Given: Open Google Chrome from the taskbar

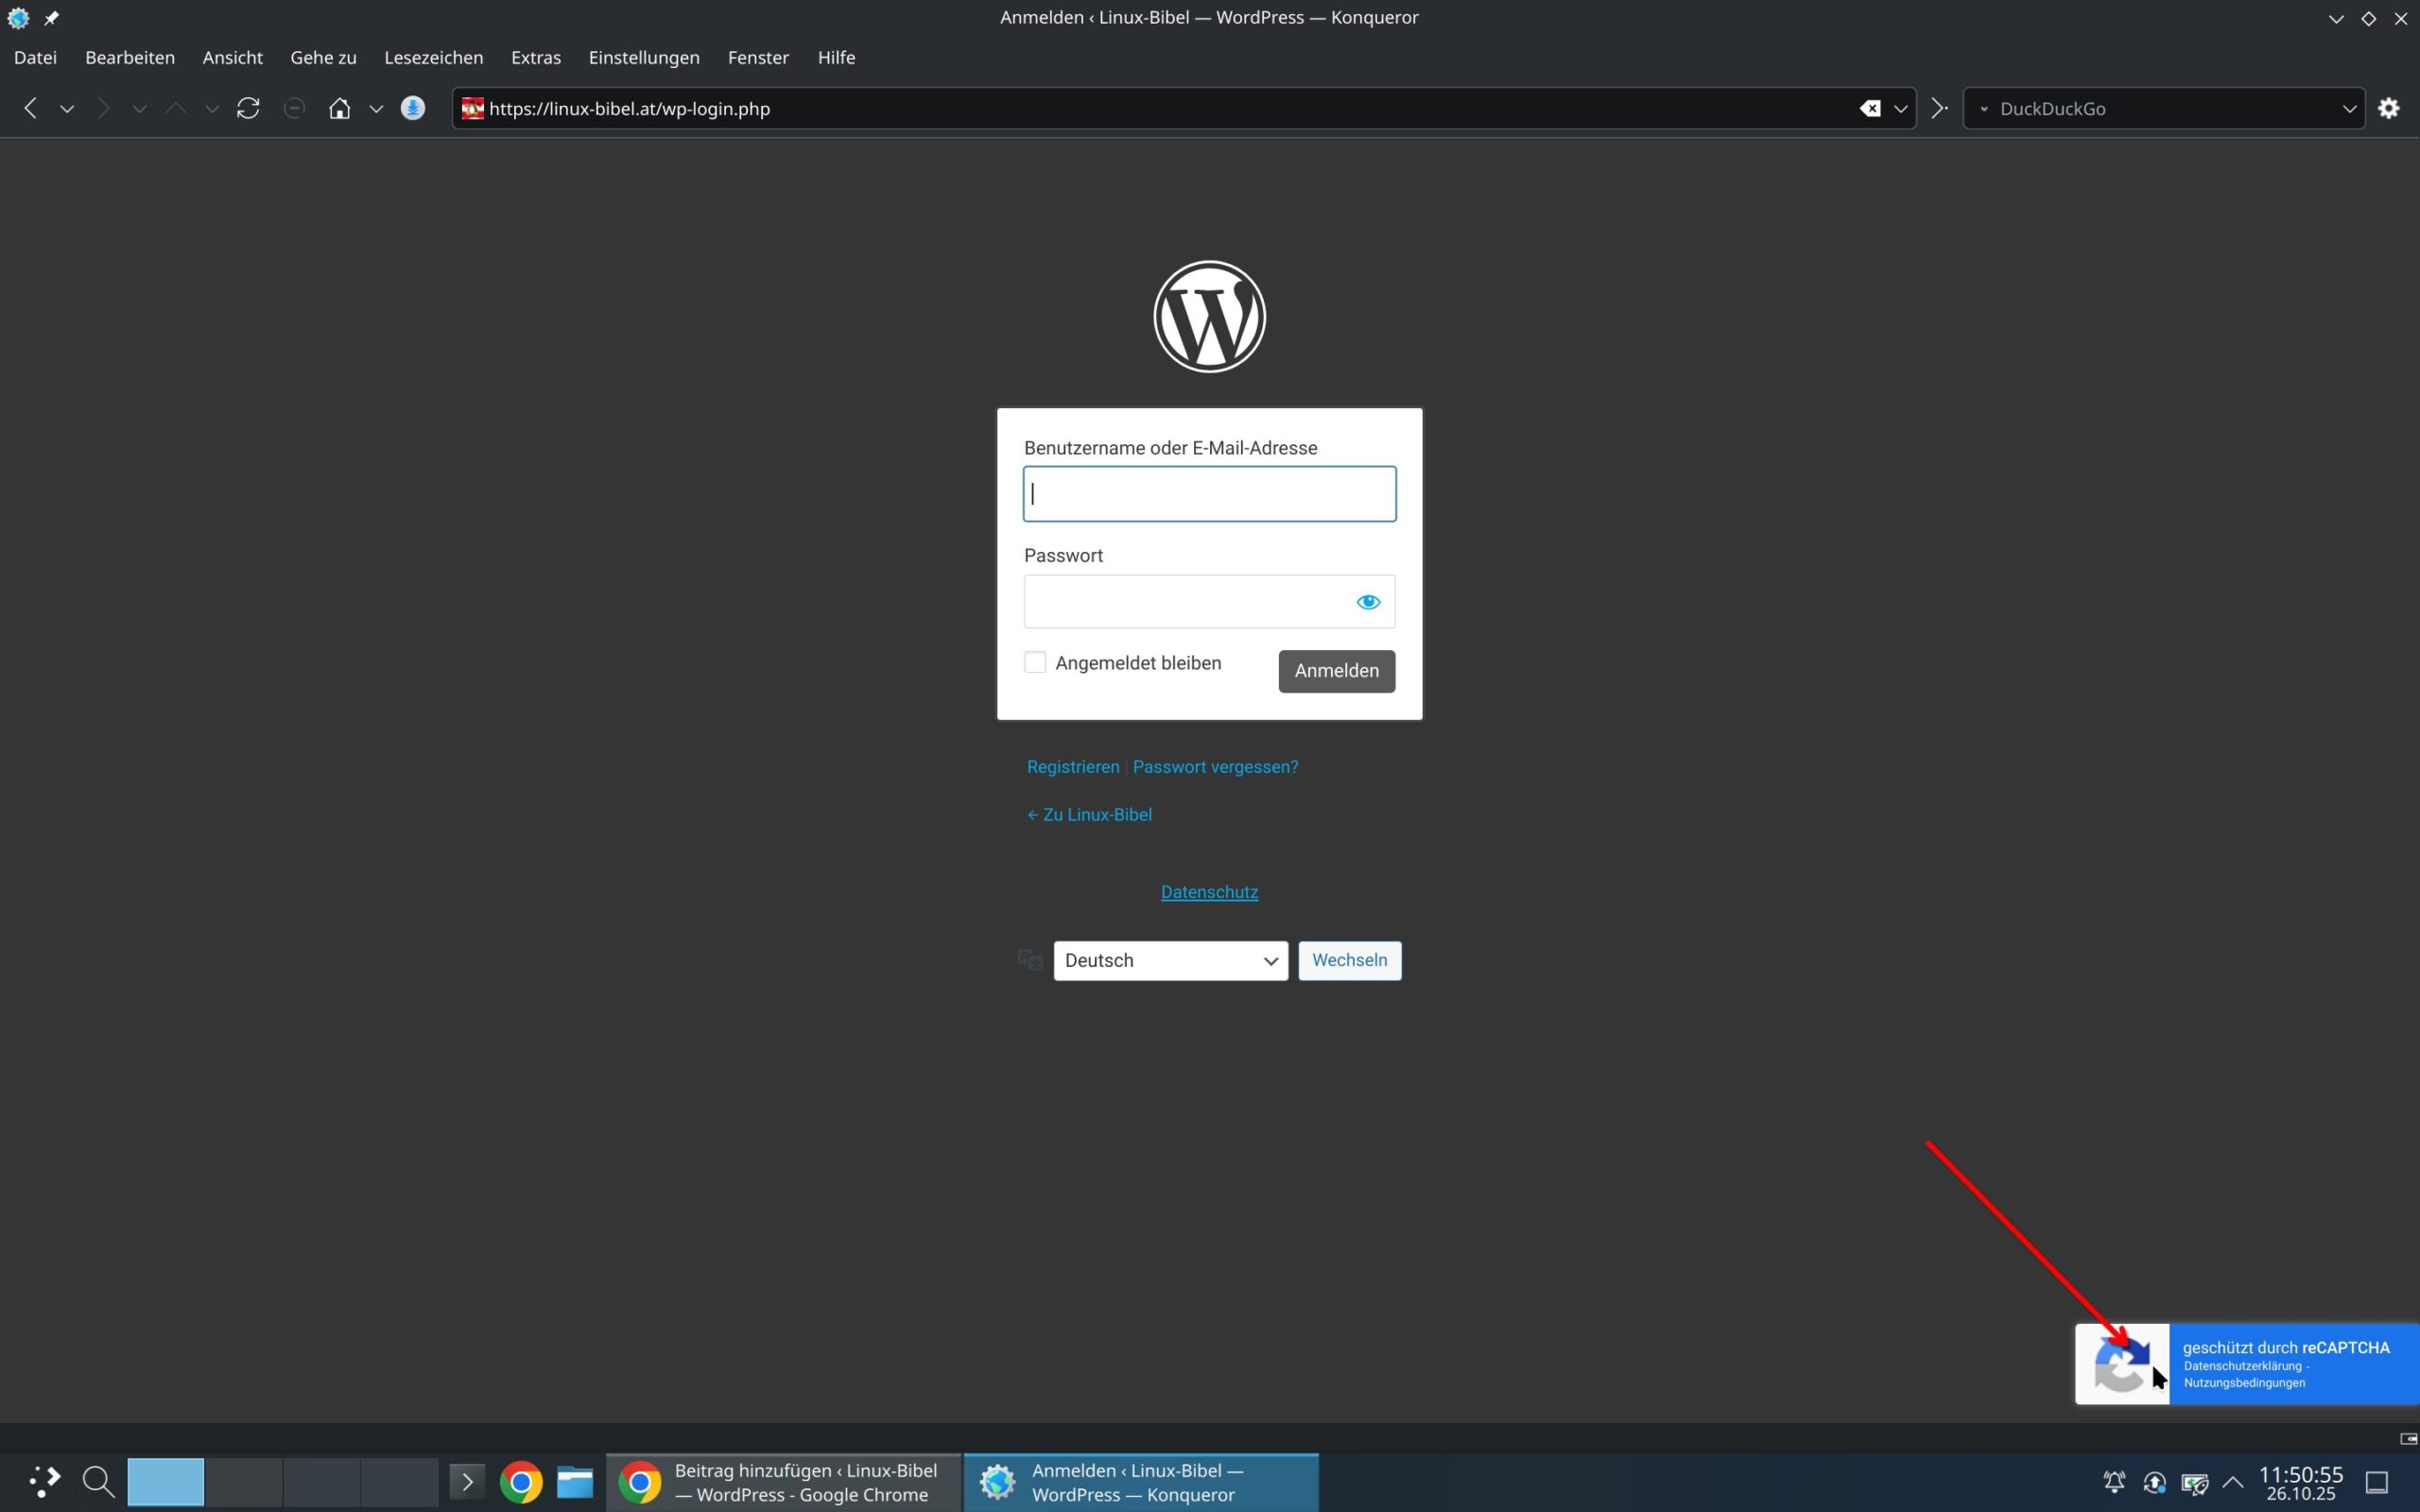Looking at the screenshot, I should pyautogui.click(x=521, y=1482).
